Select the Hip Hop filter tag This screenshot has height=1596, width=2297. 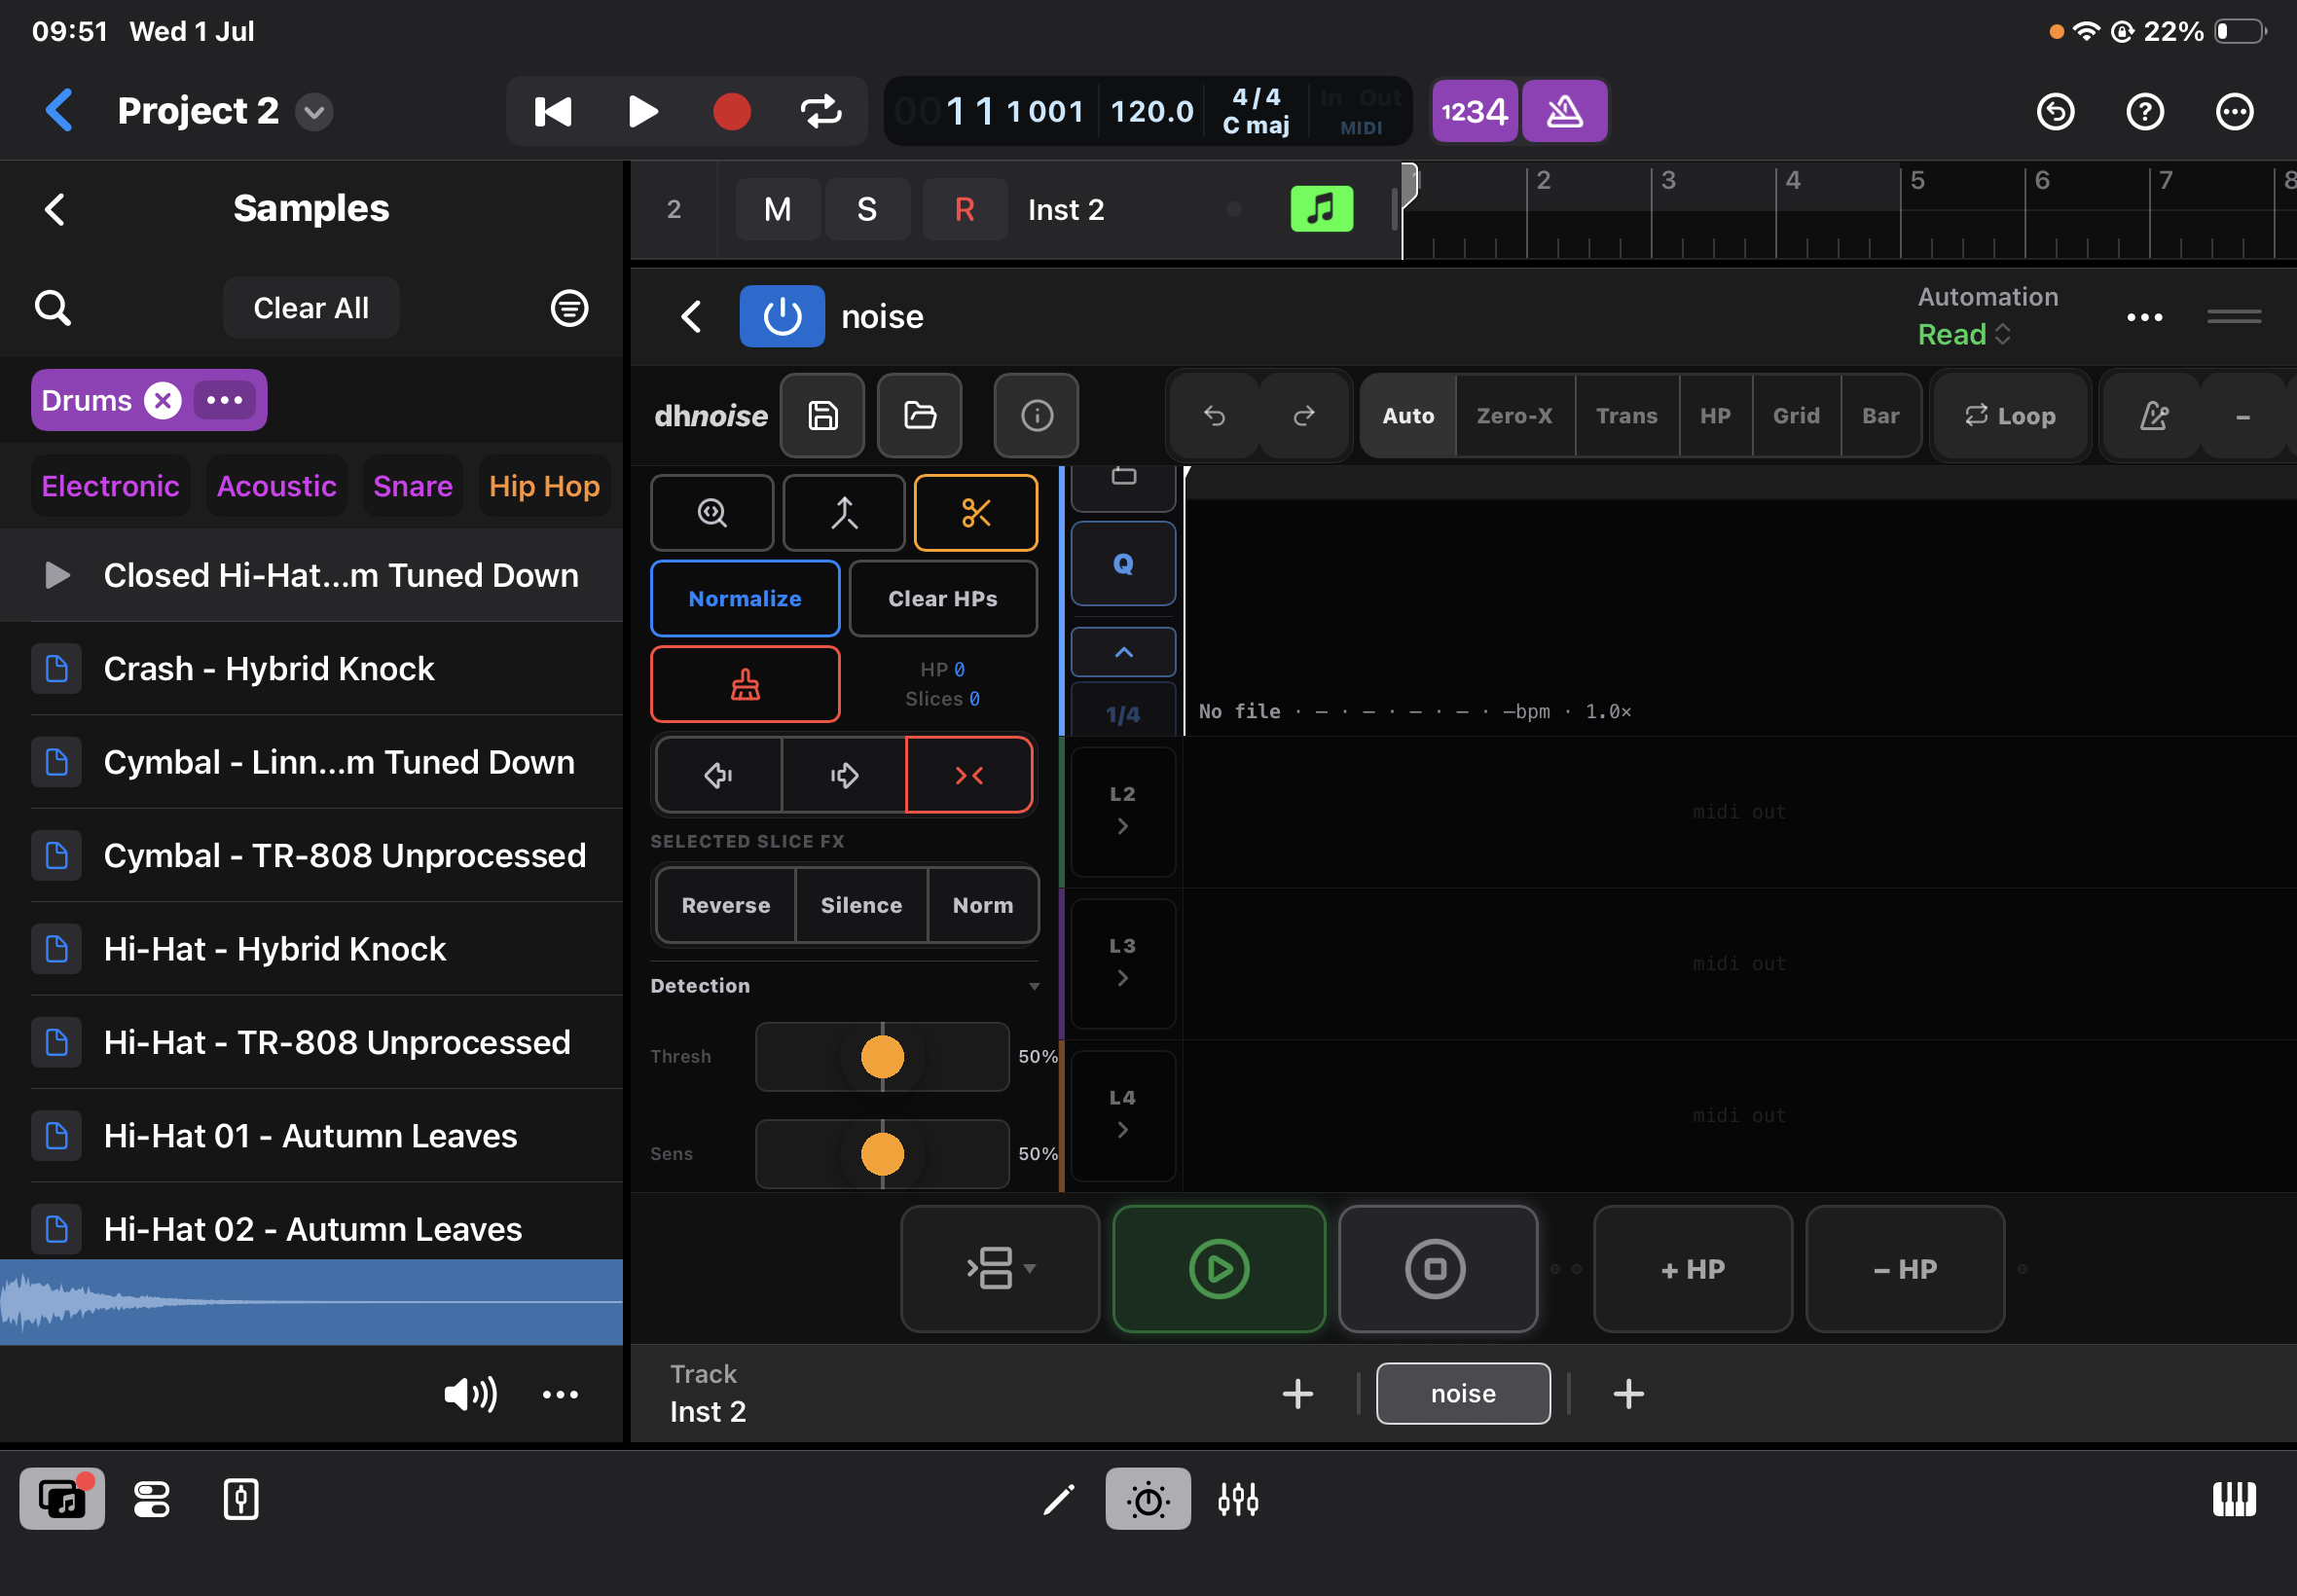click(545, 486)
